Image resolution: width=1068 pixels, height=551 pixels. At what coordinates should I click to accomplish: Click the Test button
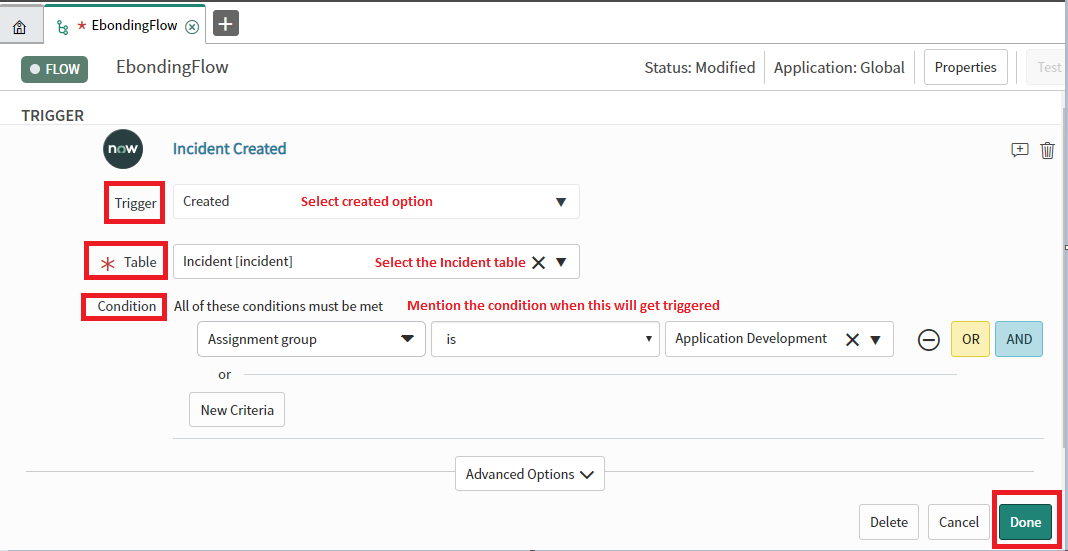click(x=1046, y=67)
